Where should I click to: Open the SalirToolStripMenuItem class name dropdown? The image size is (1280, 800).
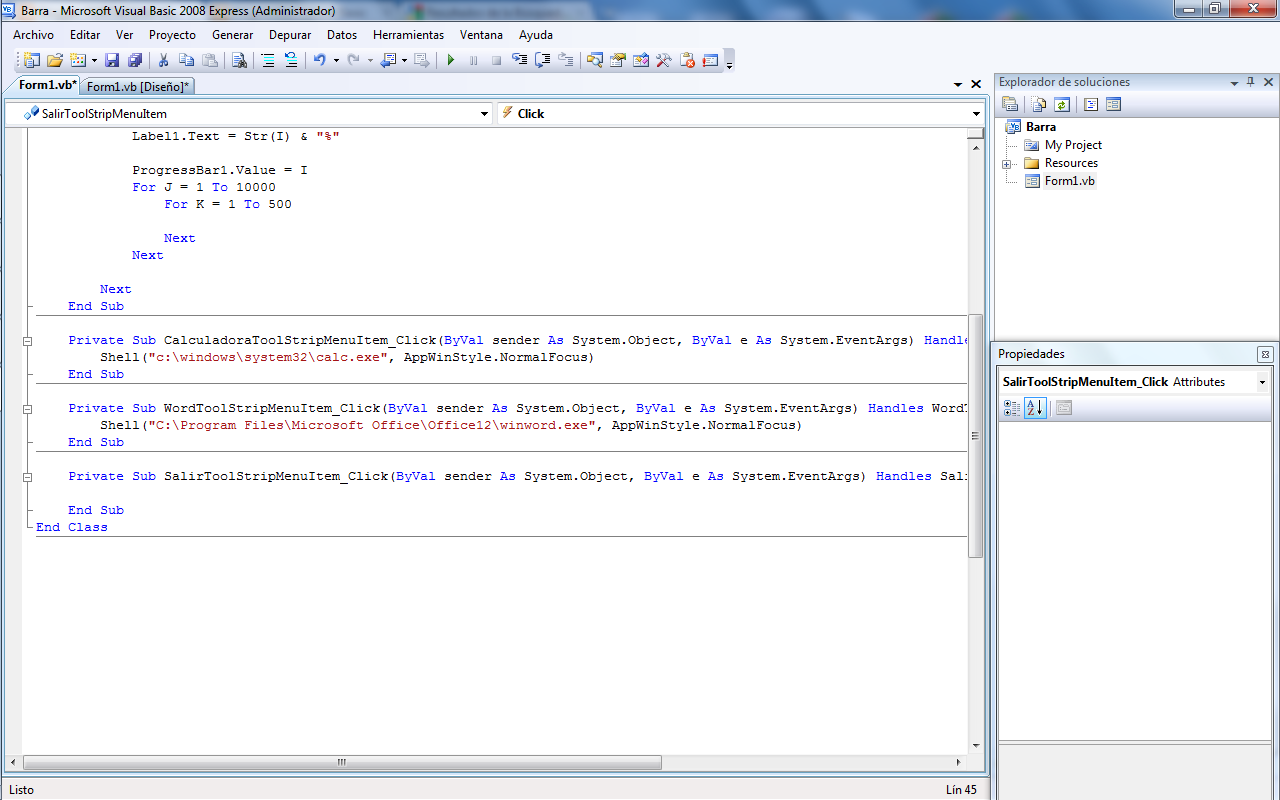[x=485, y=114]
